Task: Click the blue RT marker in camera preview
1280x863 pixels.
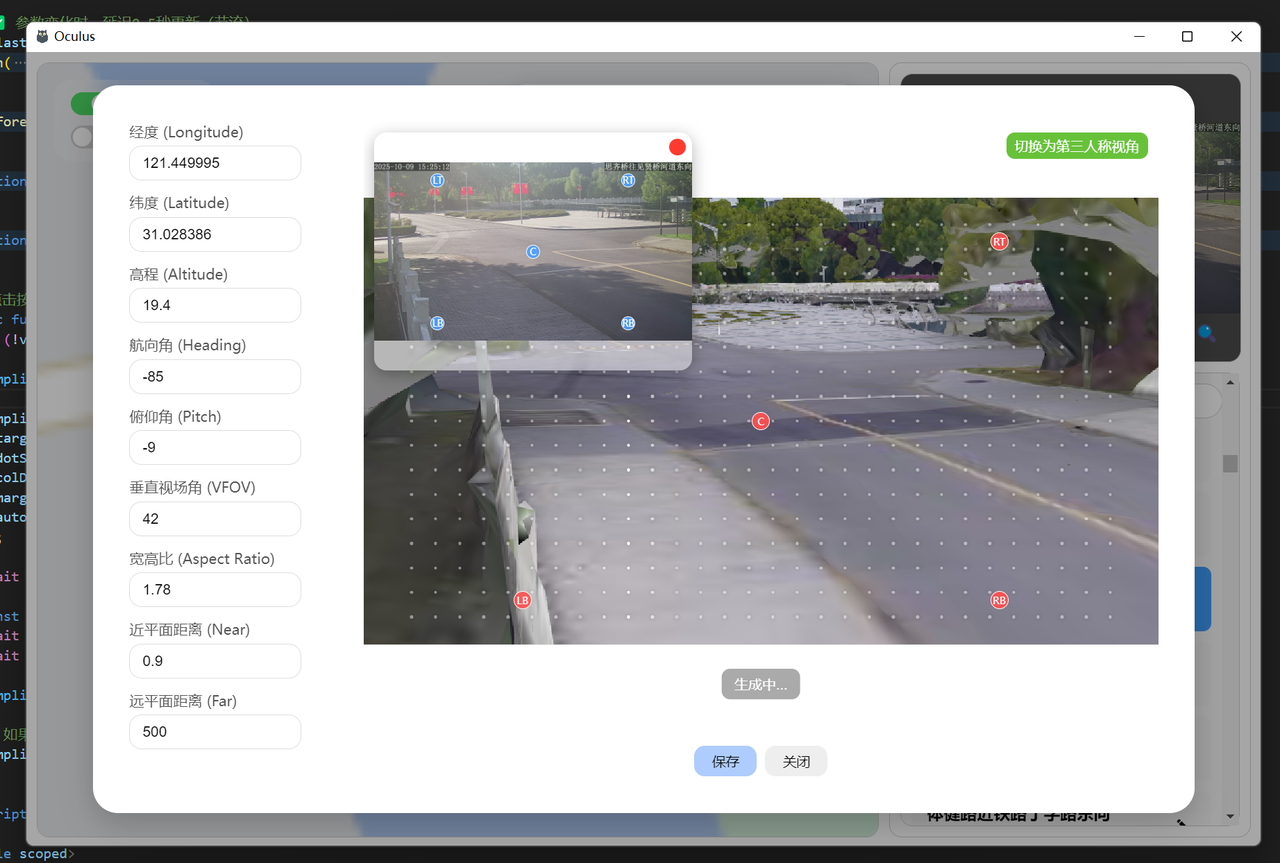Action: (628, 180)
